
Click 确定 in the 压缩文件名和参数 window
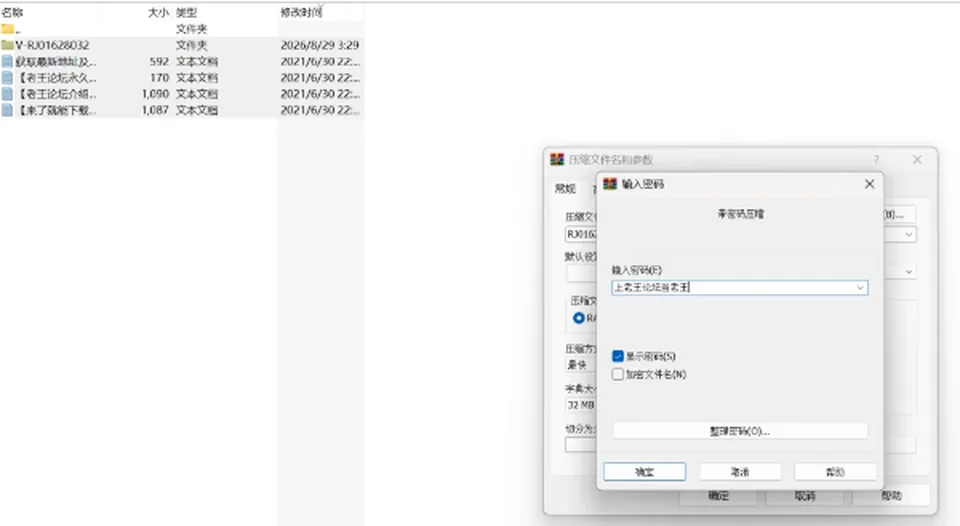pos(718,496)
